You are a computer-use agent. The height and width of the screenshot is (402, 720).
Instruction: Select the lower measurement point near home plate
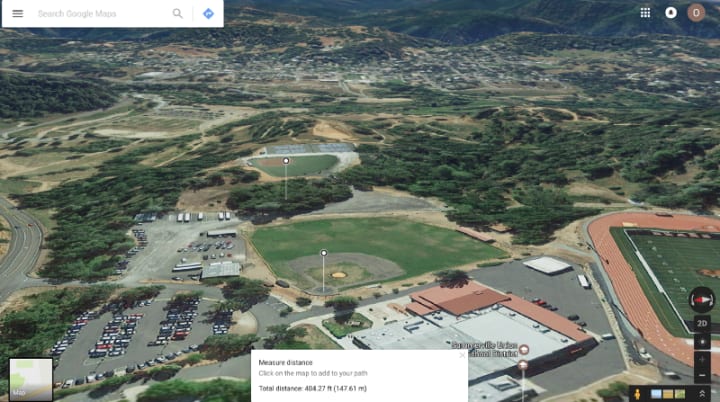(x=324, y=253)
